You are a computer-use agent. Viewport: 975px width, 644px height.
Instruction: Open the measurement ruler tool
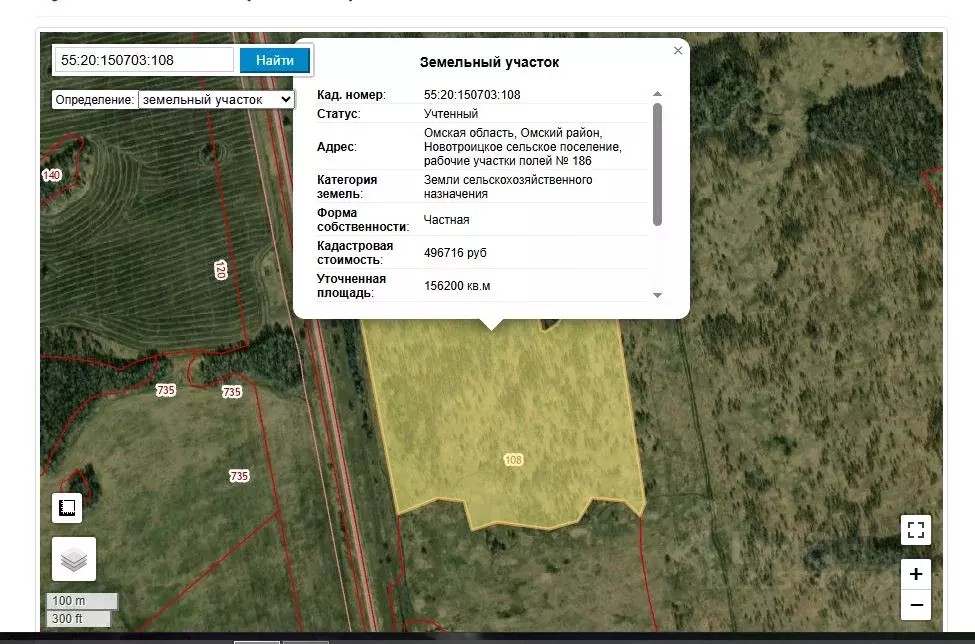[x=67, y=508]
